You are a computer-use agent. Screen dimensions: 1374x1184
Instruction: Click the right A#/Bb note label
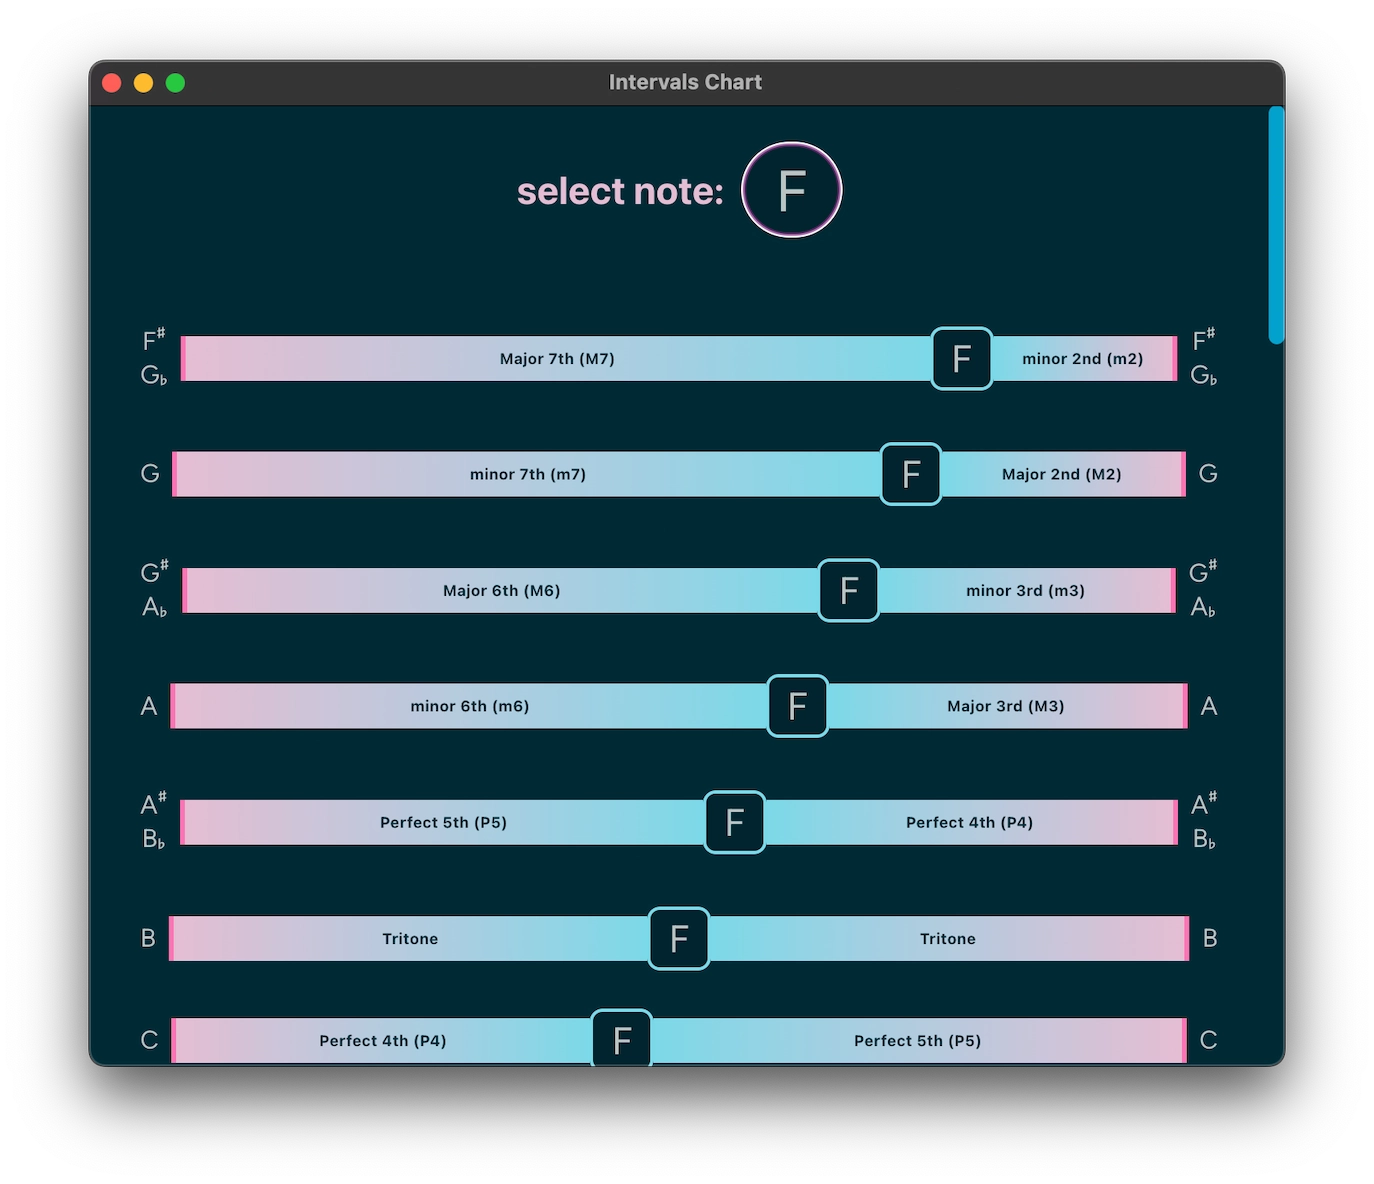[x=1204, y=821]
